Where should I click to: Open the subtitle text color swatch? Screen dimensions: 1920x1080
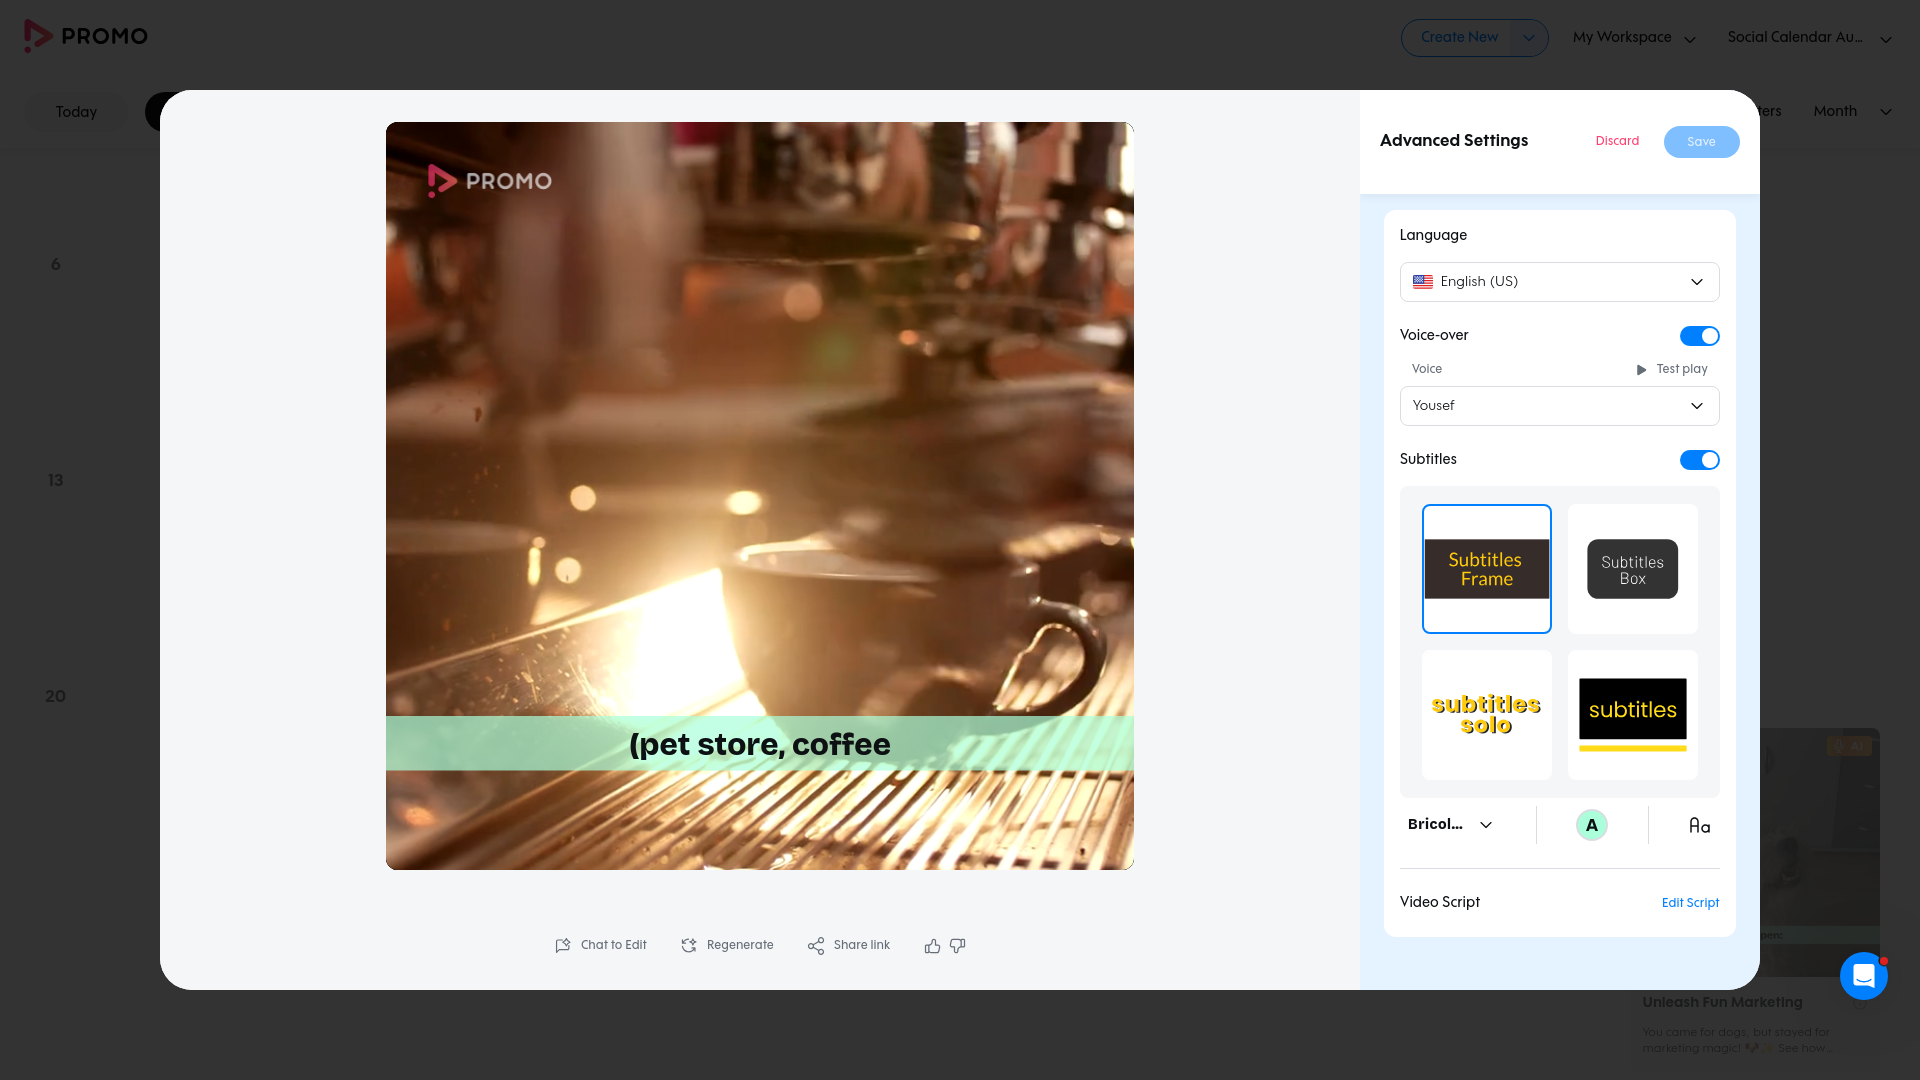click(1592, 824)
